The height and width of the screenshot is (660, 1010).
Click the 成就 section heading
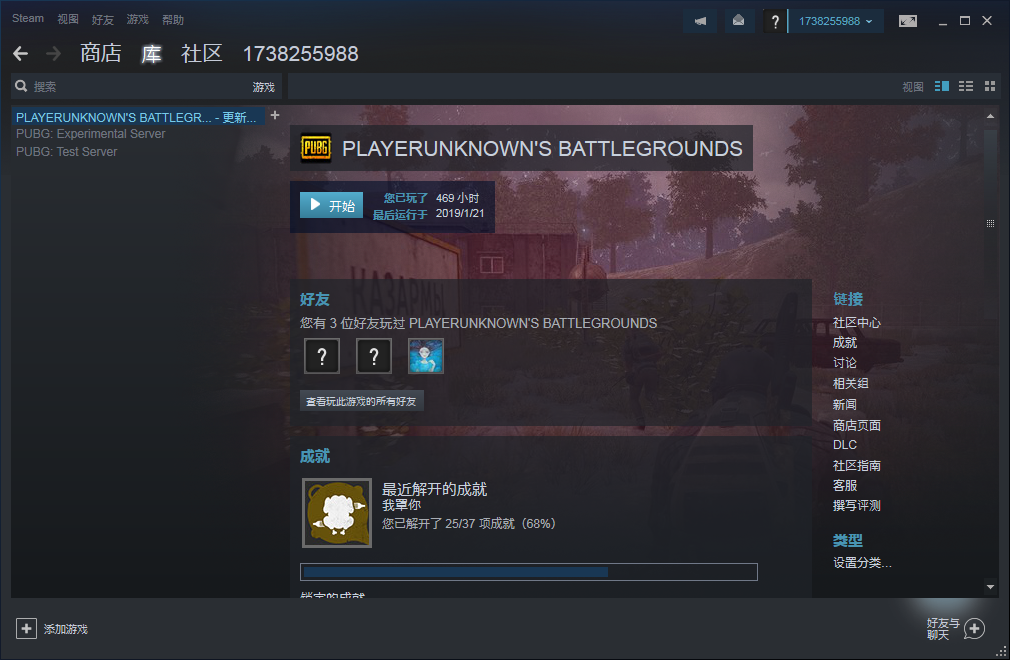point(314,457)
